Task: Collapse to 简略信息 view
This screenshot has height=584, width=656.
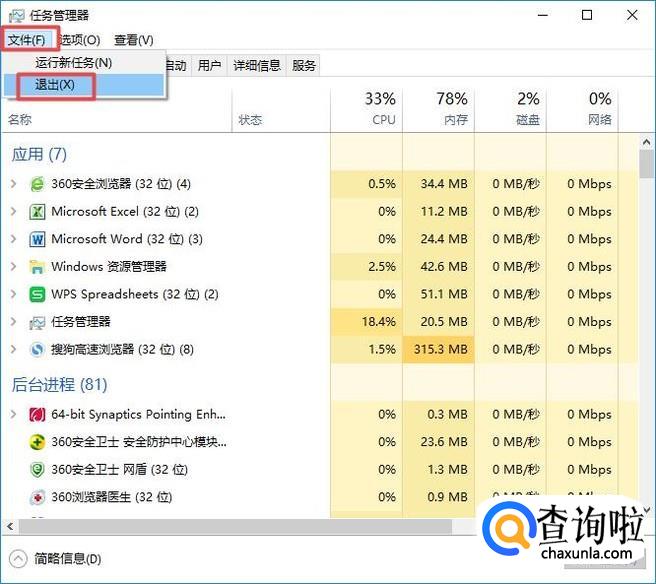Action: pos(56,559)
